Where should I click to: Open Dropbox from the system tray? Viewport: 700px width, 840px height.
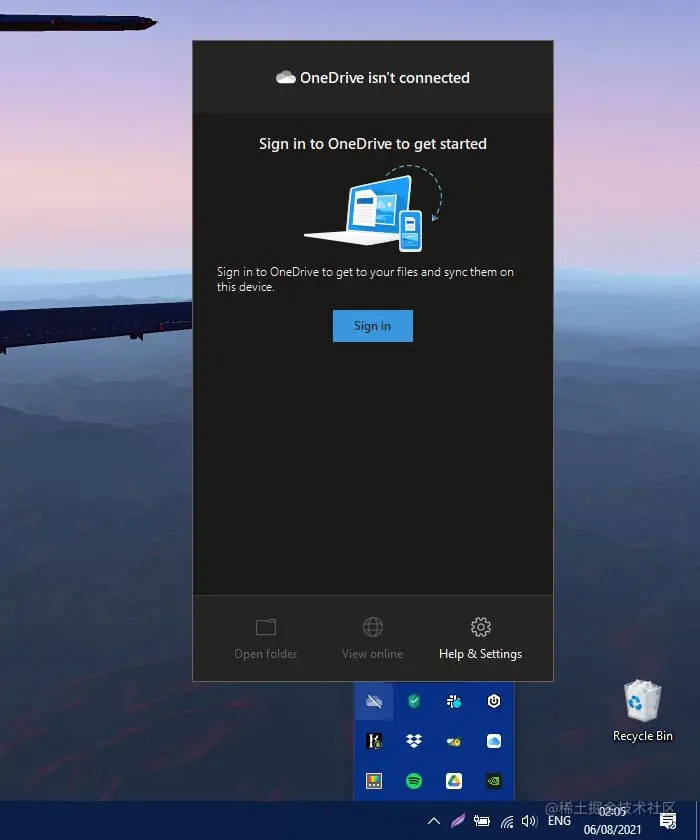[414, 741]
